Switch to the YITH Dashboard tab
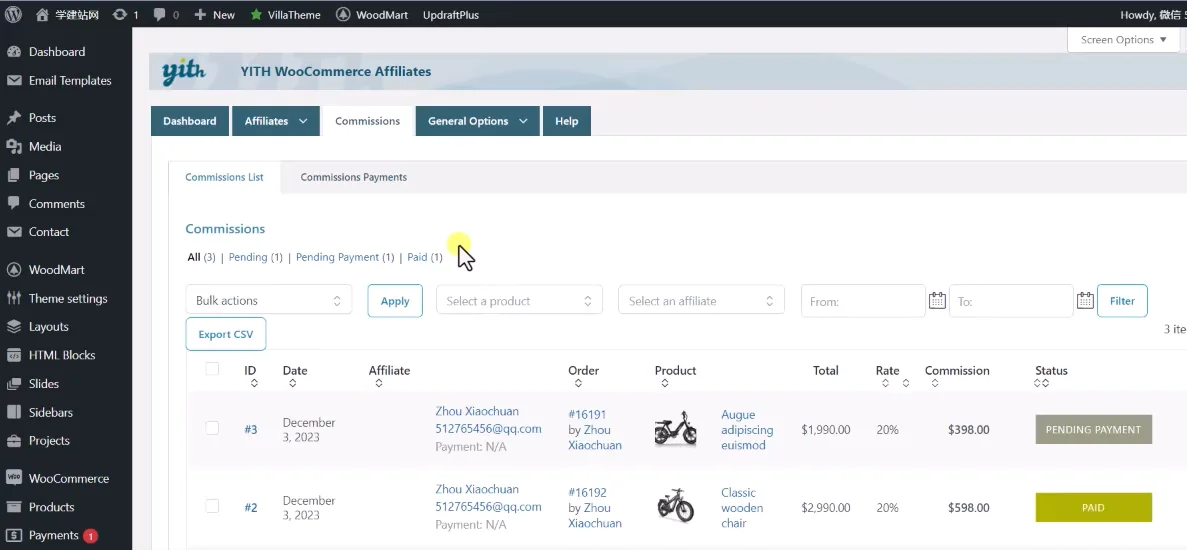This screenshot has height=550, width=1187. tap(190, 121)
